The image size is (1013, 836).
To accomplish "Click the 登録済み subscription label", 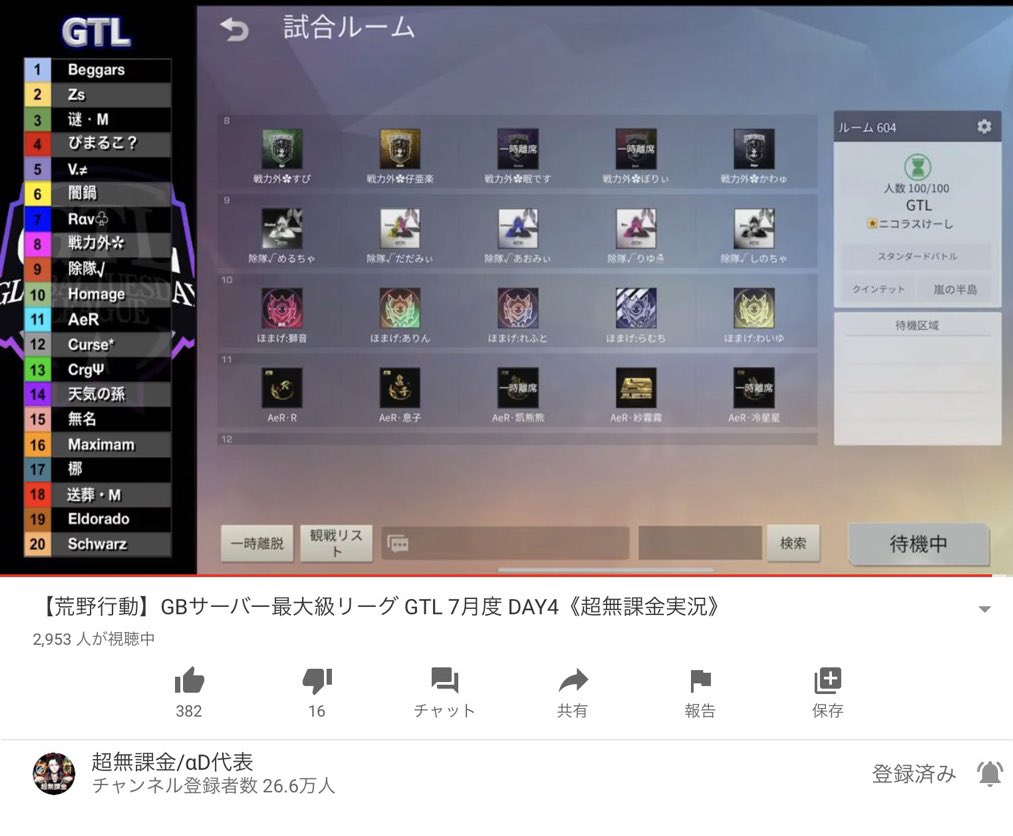I will point(913,772).
